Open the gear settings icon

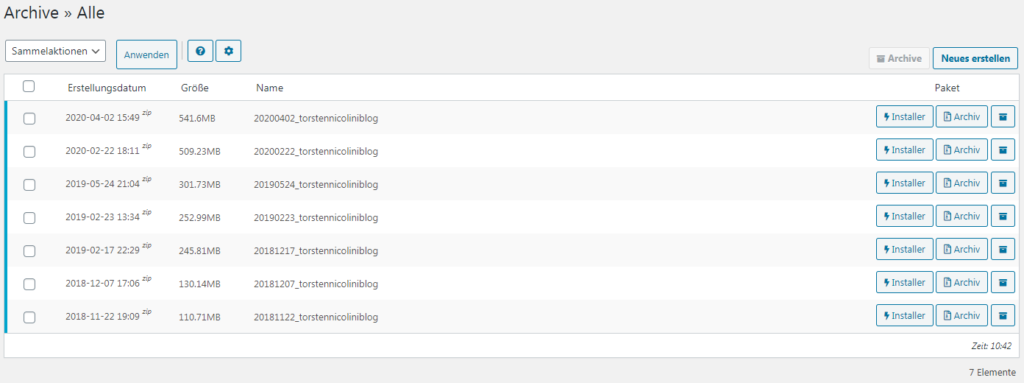[229, 51]
